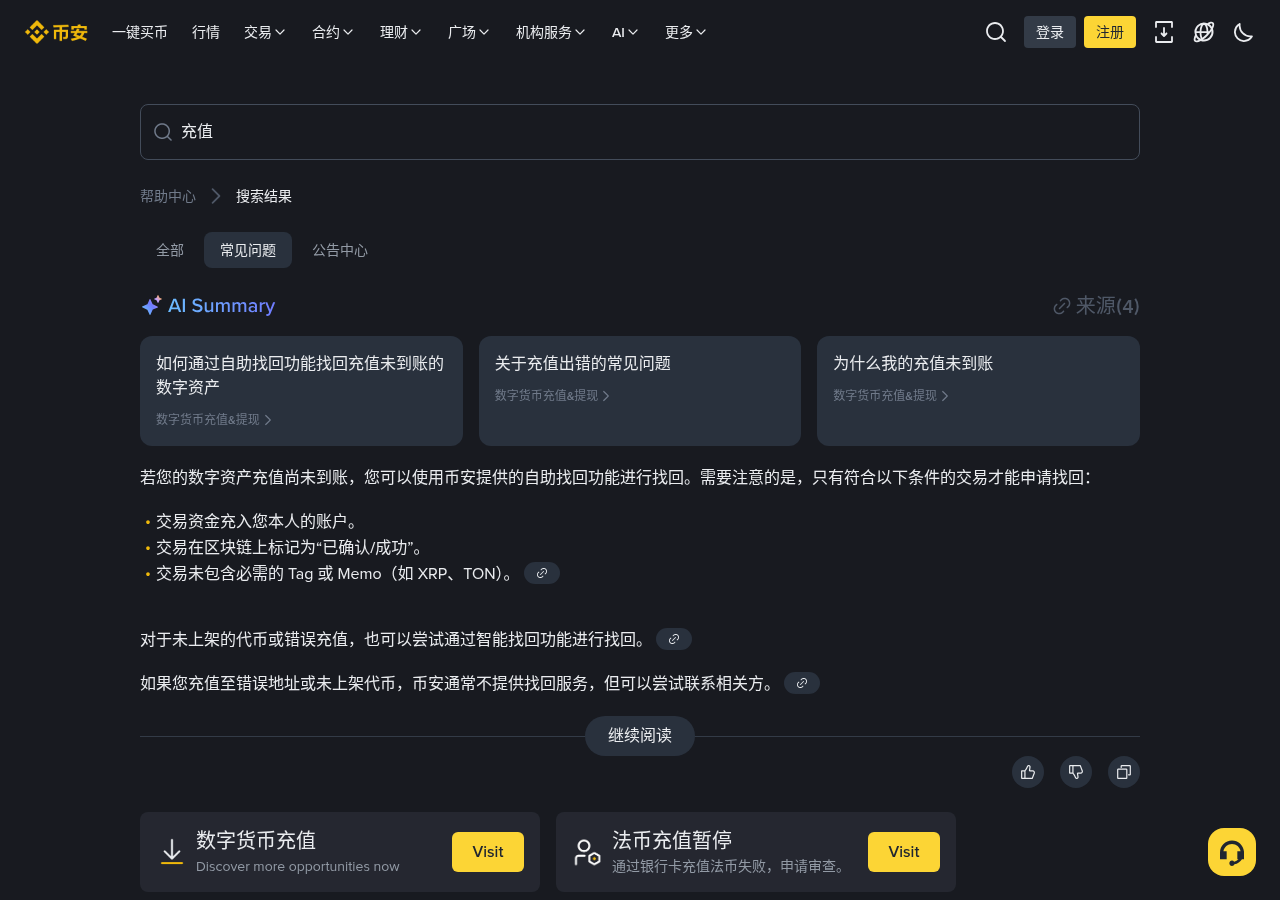Expand the 更多 dropdown menu
The width and height of the screenshot is (1280, 900).
pyautogui.click(x=686, y=32)
